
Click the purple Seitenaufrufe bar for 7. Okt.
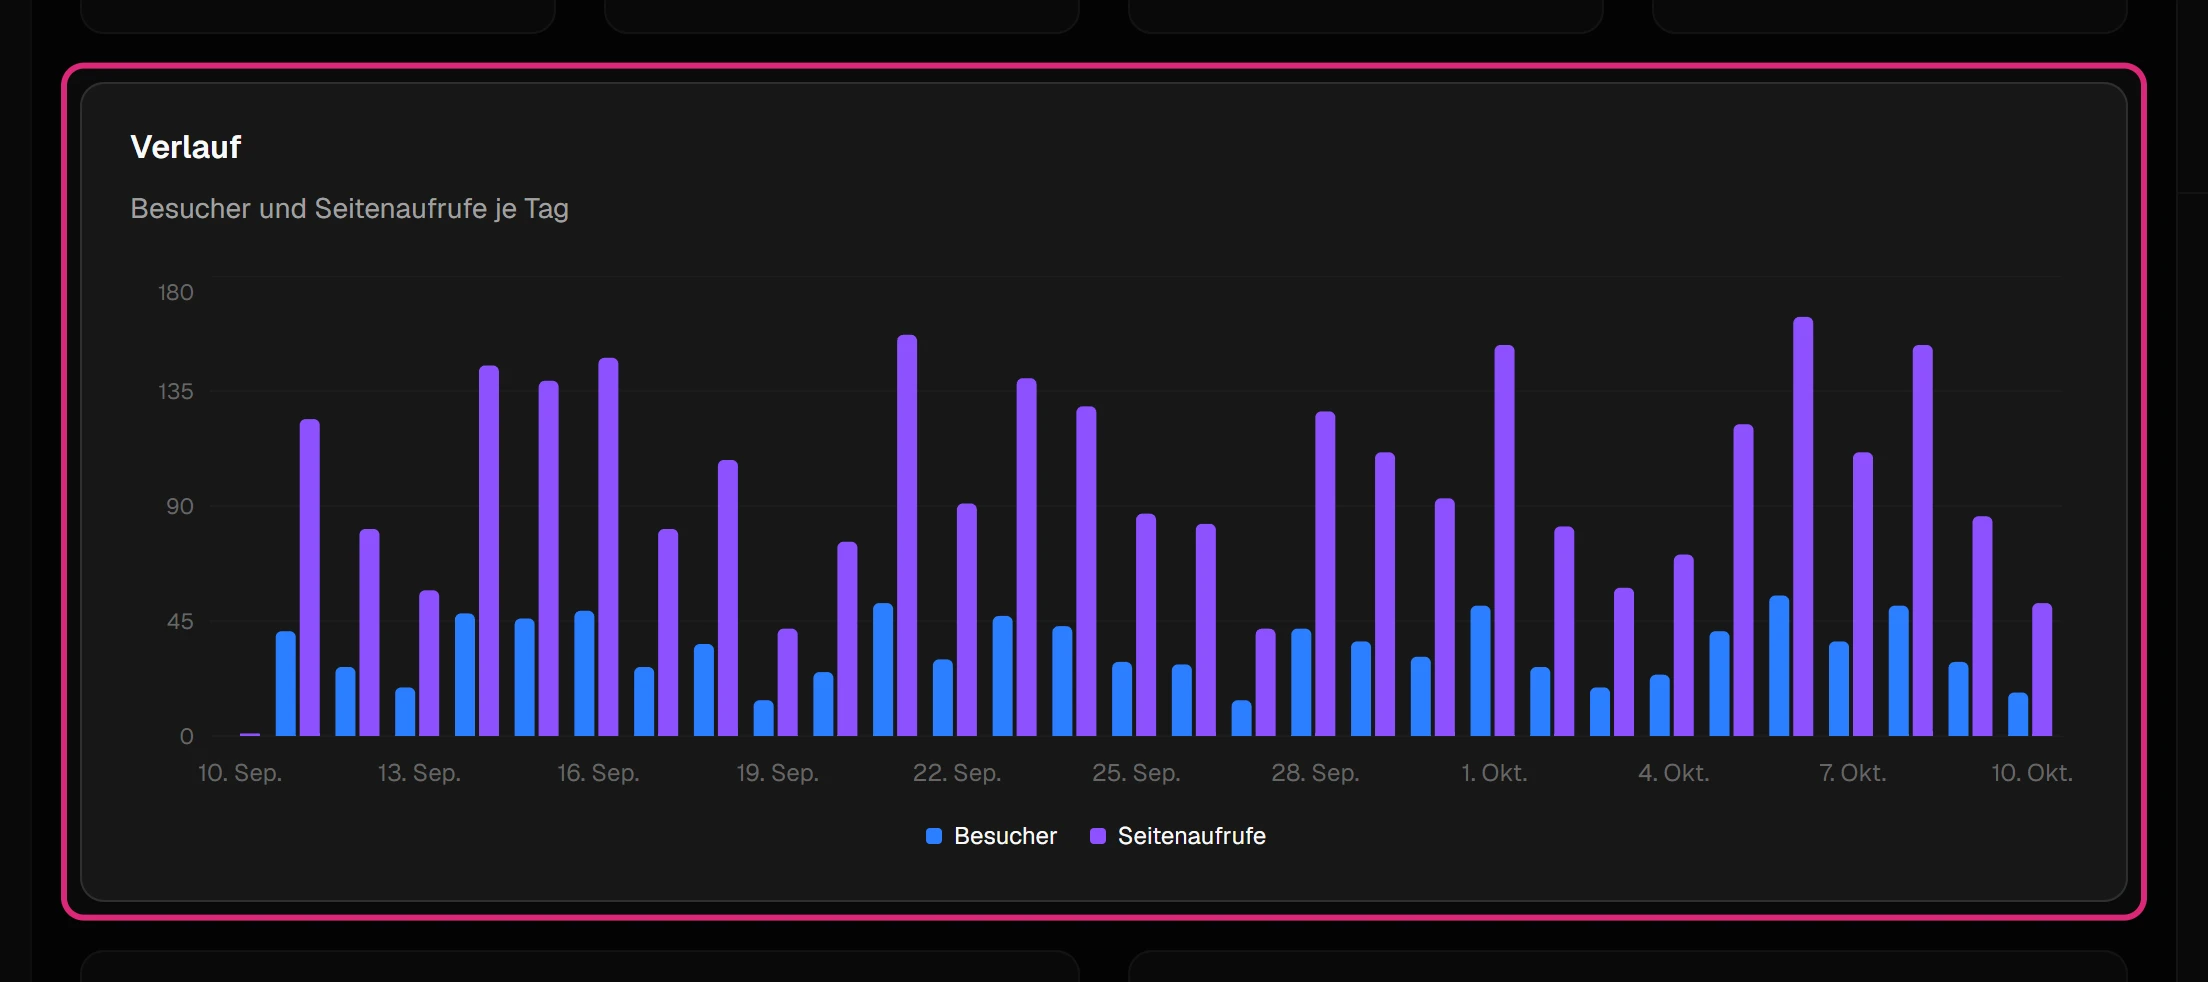tap(1863, 594)
